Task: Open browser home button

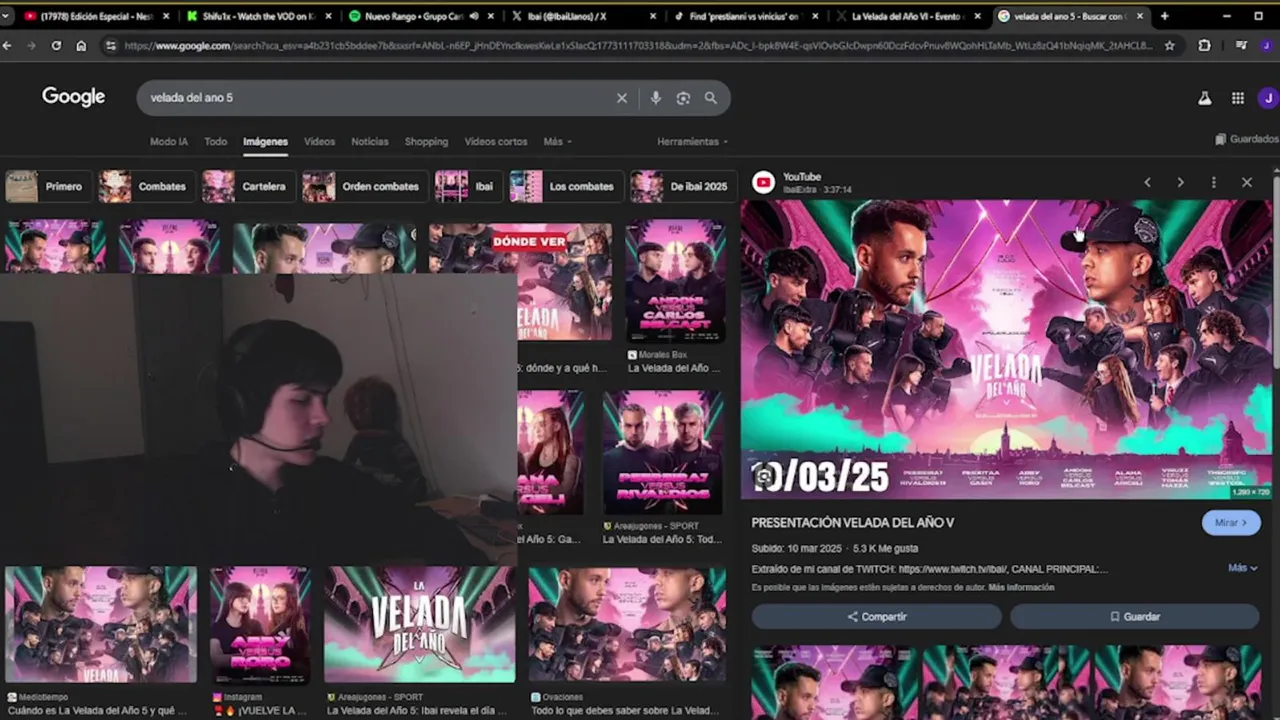Action: [x=81, y=45]
